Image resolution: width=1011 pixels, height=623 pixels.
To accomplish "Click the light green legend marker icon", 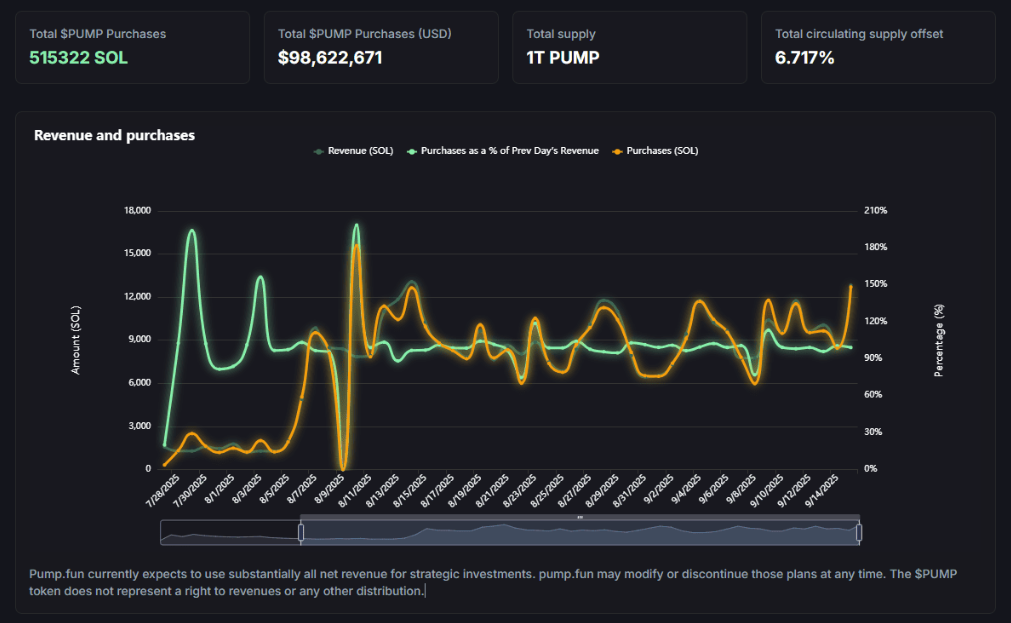I will (412, 152).
